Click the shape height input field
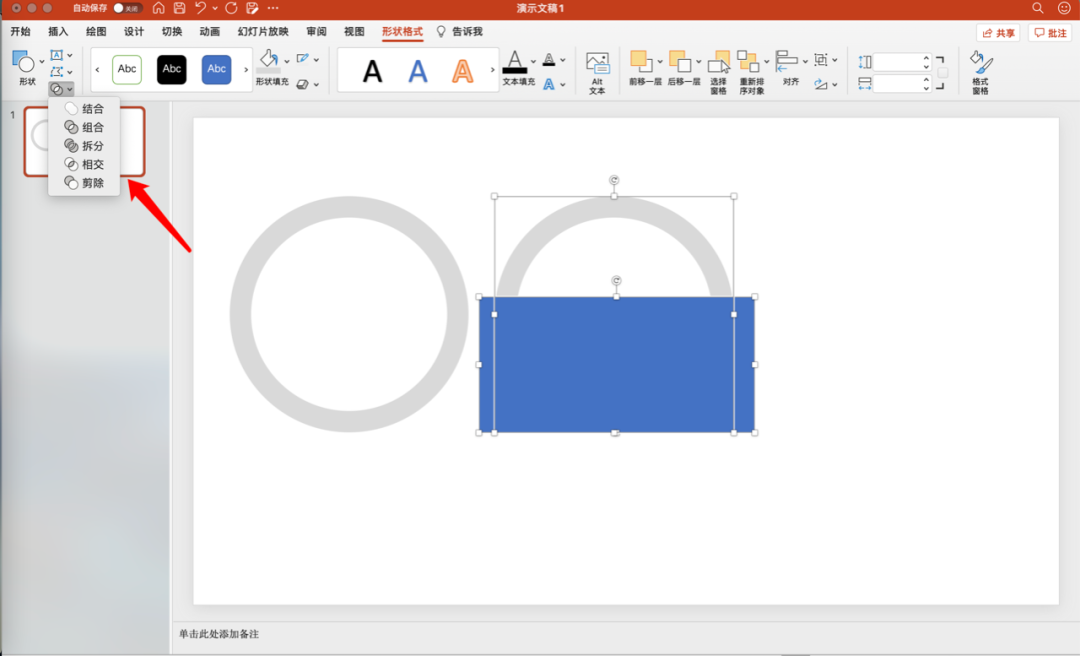Viewport: 1080px width, 656px height. [899, 62]
